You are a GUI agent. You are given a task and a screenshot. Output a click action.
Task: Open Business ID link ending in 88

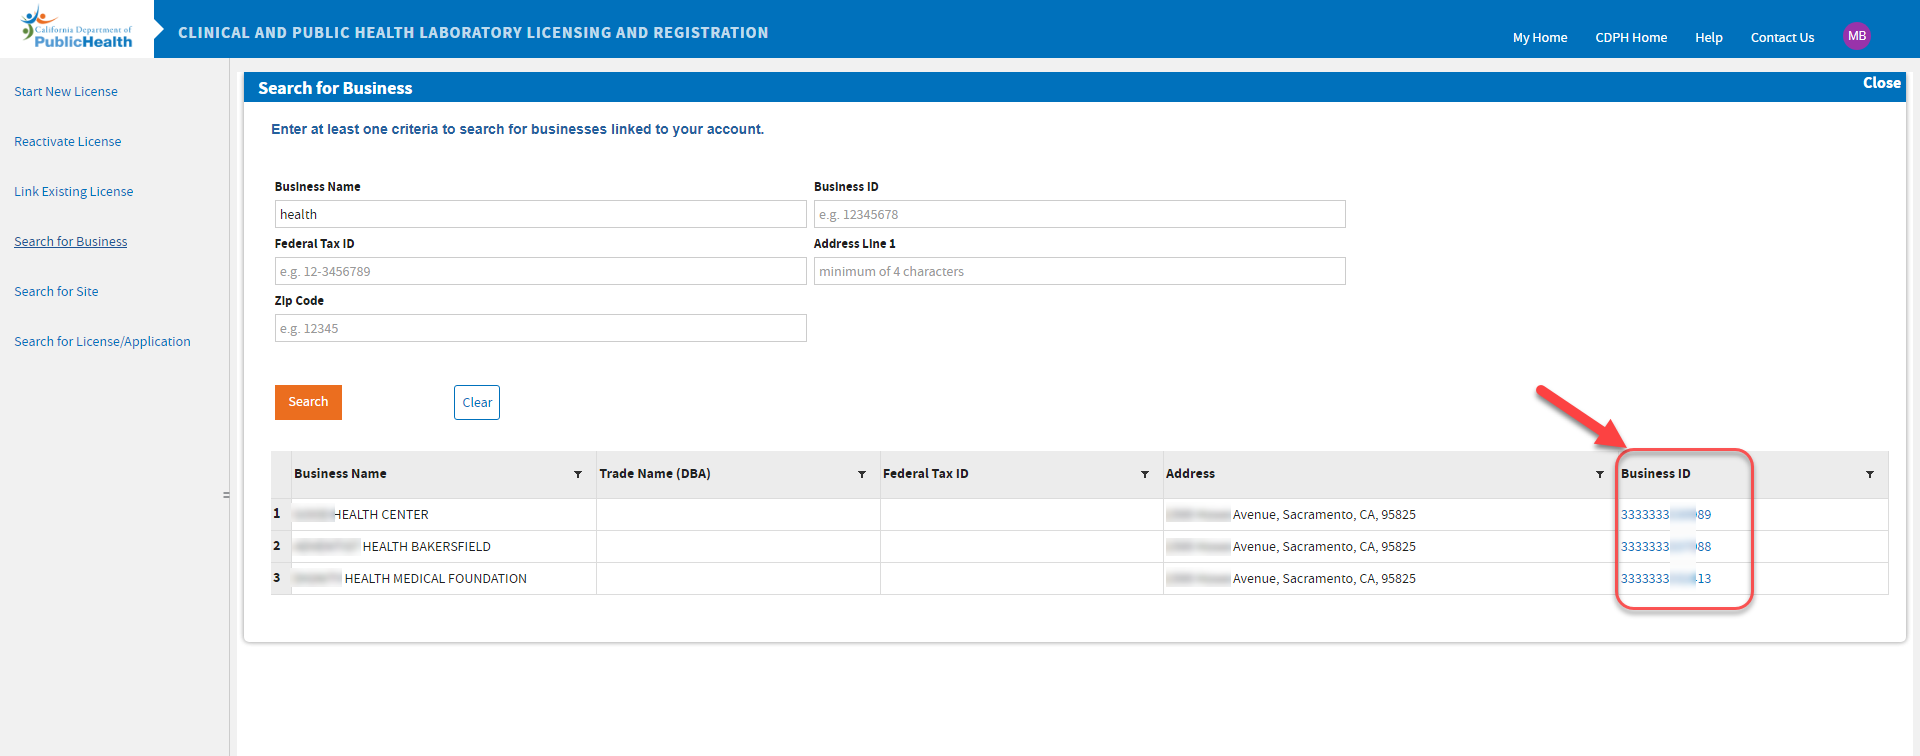pos(1666,547)
